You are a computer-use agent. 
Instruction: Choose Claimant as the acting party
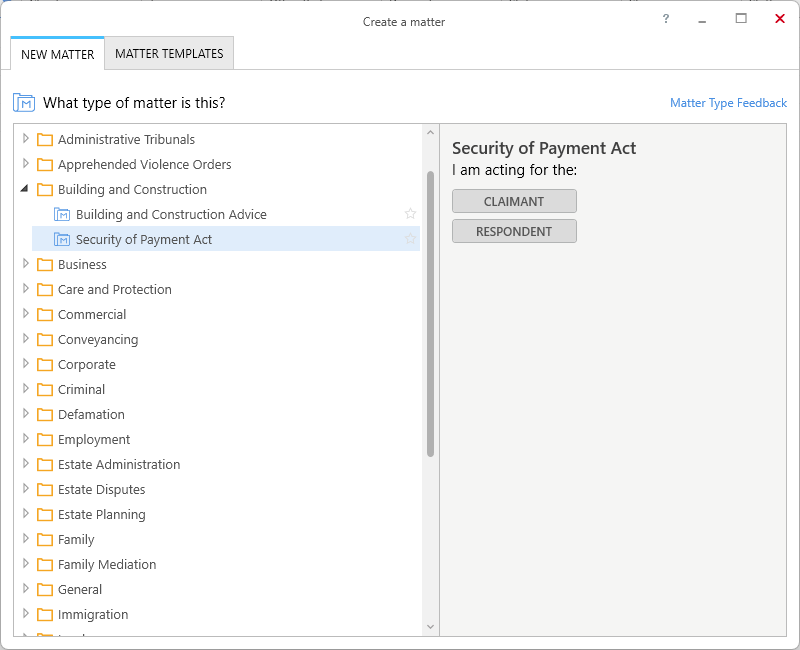point(514,202)
